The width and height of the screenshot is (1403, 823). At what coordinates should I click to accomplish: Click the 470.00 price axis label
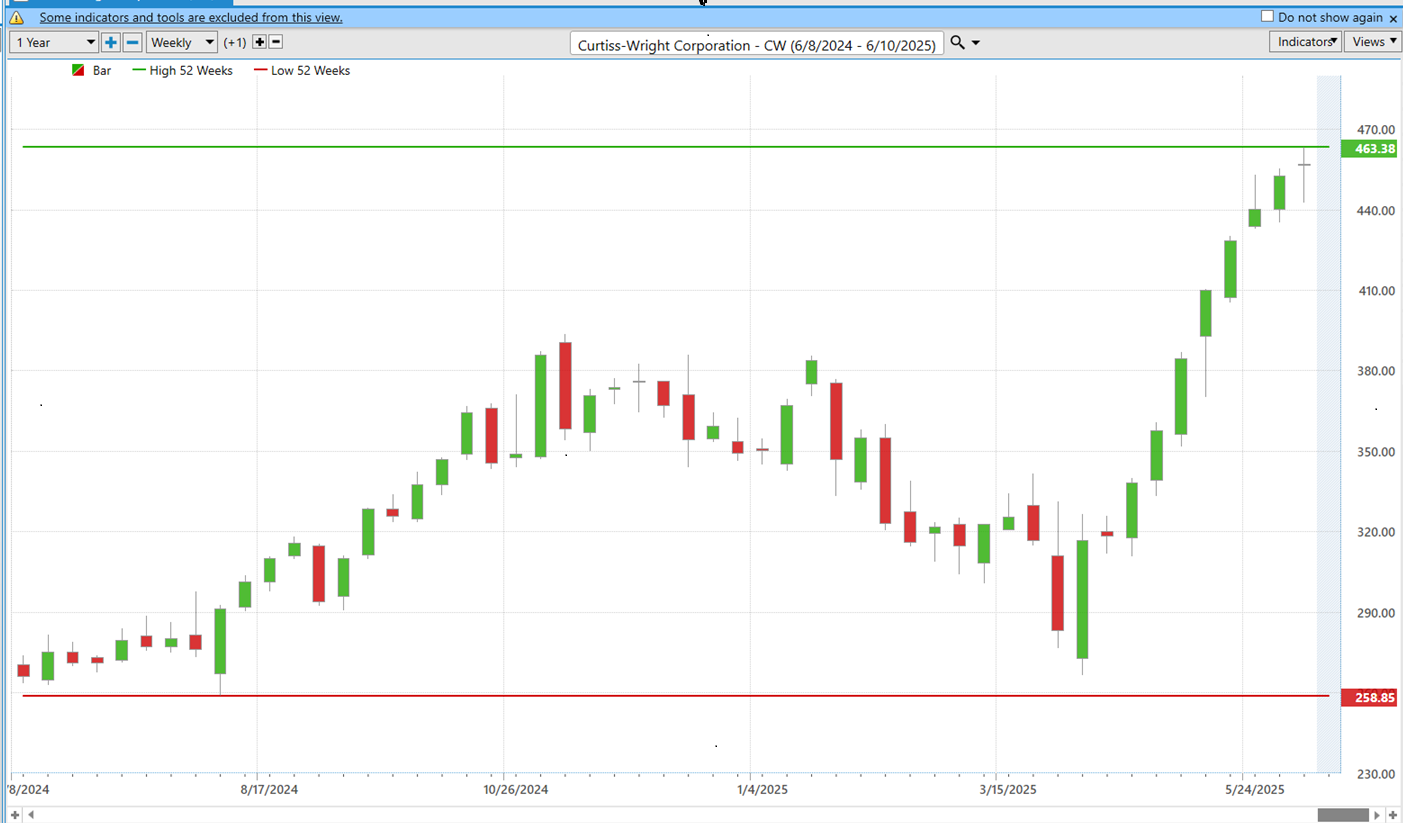[x=1375, y=130]
